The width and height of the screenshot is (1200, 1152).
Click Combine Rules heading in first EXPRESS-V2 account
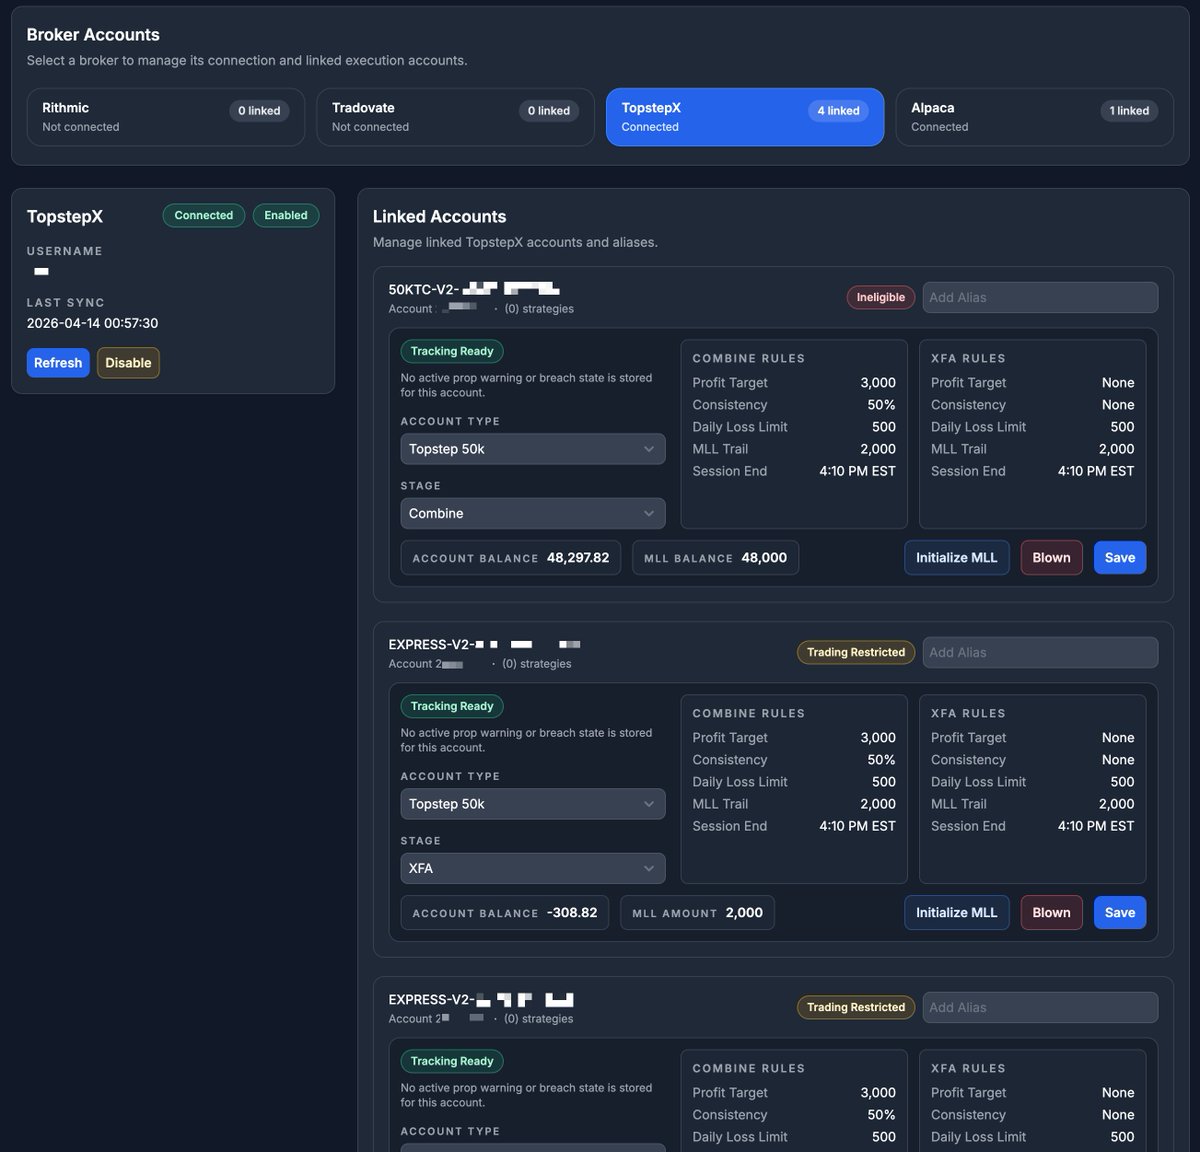pos(748,713)
